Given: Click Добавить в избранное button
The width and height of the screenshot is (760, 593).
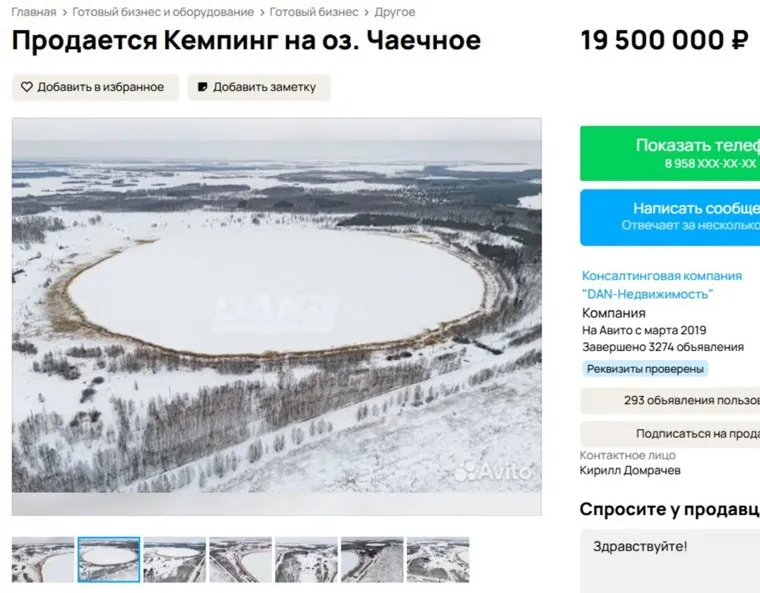Looking at the screenshot, I should [95, 87].
